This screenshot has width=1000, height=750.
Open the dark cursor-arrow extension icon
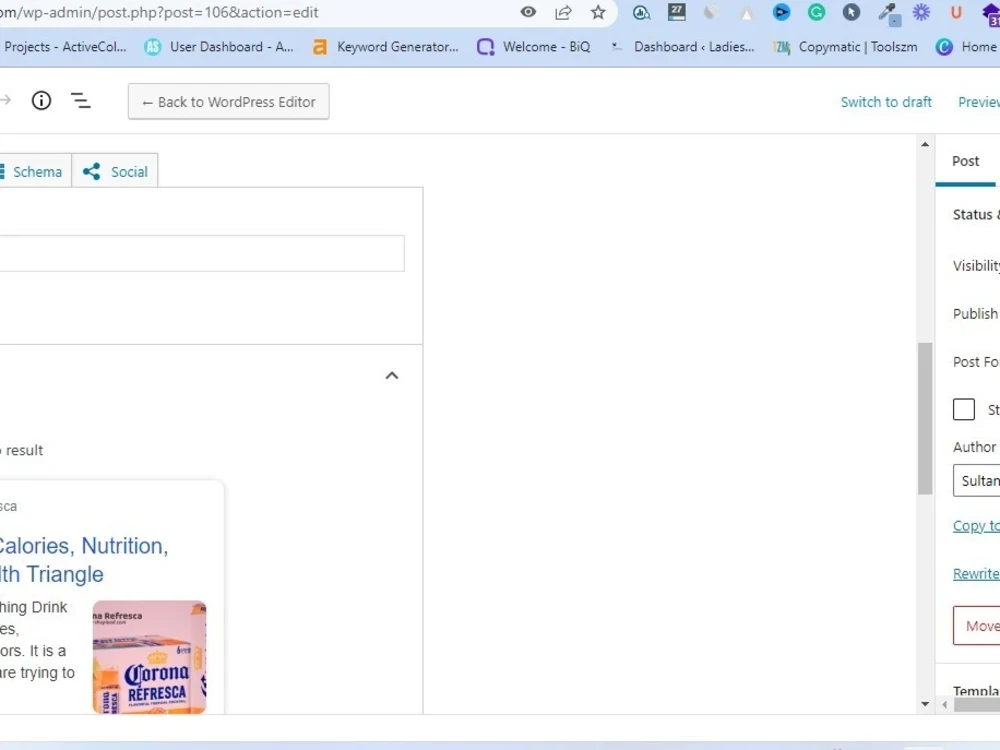coord(851,12)
